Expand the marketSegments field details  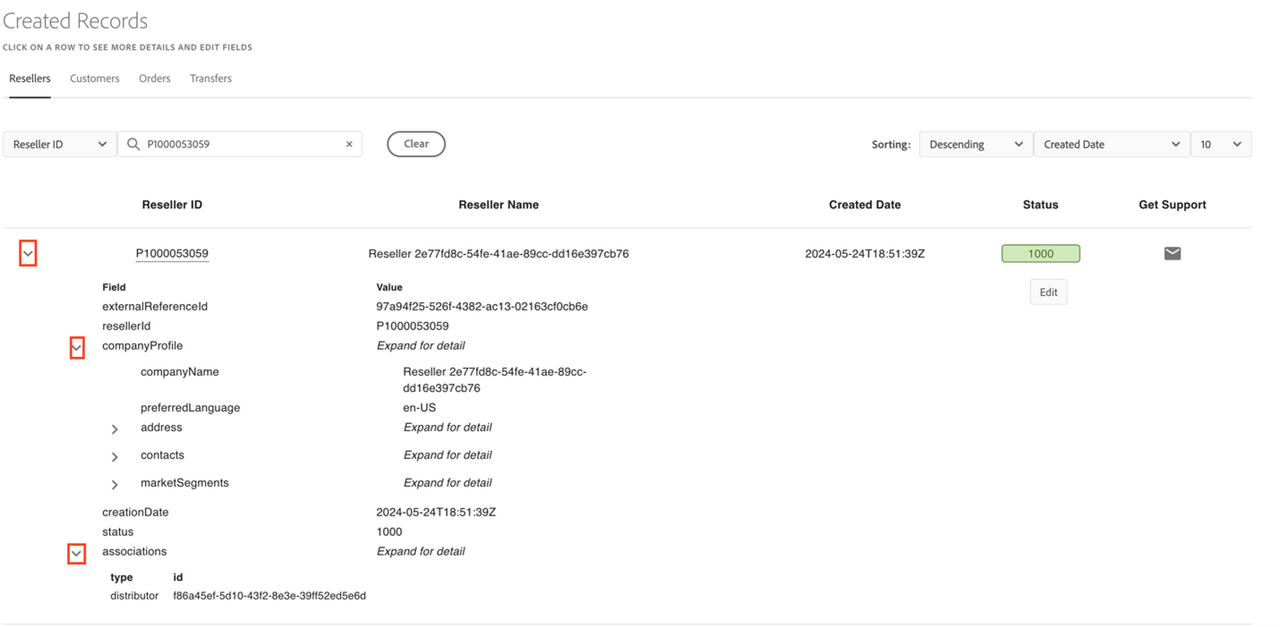click(x=115, y=485)
